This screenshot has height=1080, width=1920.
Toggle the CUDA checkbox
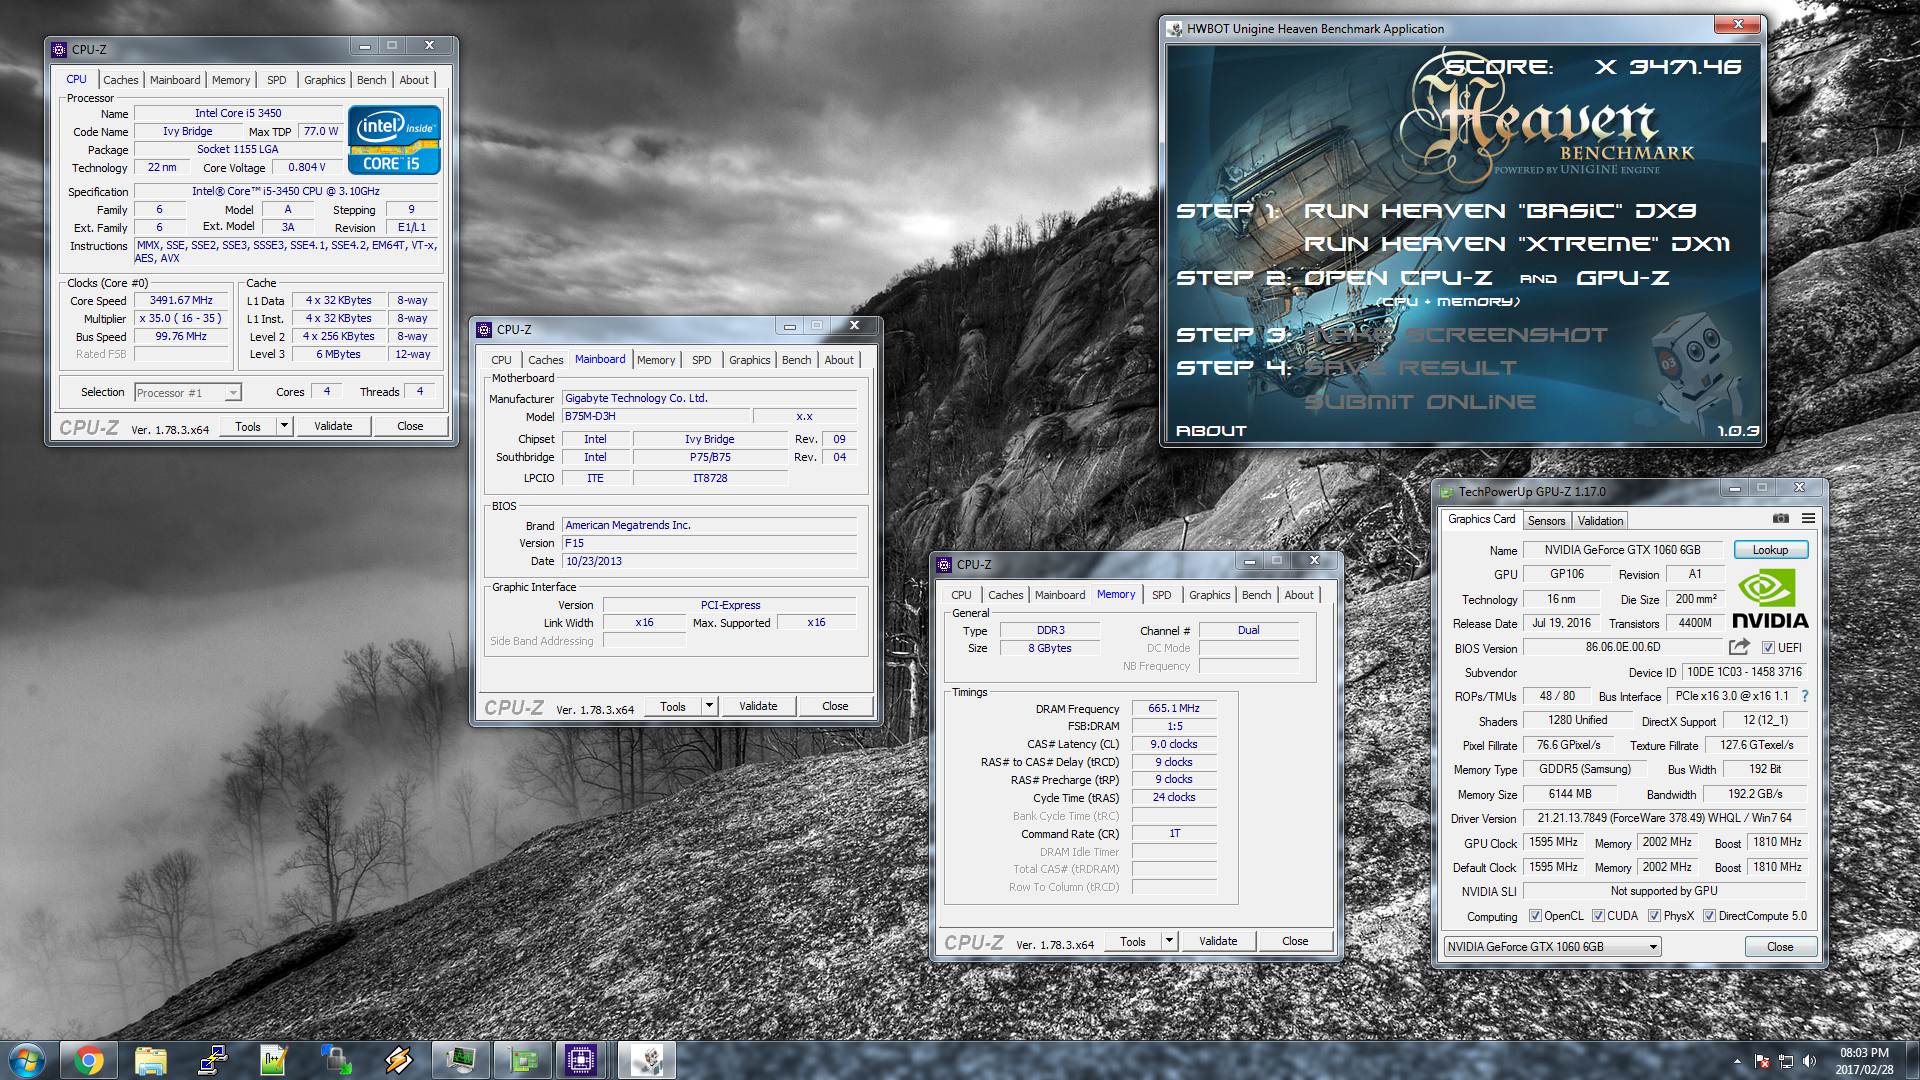click(1598, 916)
